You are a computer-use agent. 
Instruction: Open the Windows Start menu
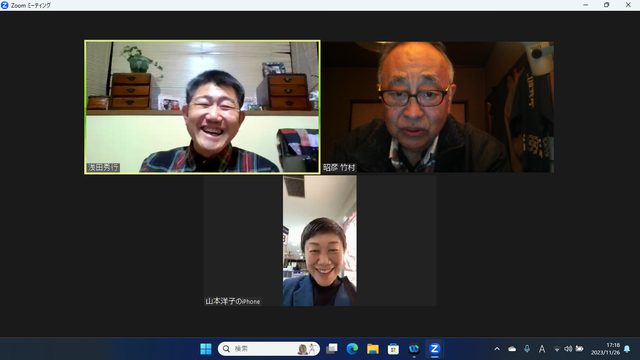click(x=206, y=349)
